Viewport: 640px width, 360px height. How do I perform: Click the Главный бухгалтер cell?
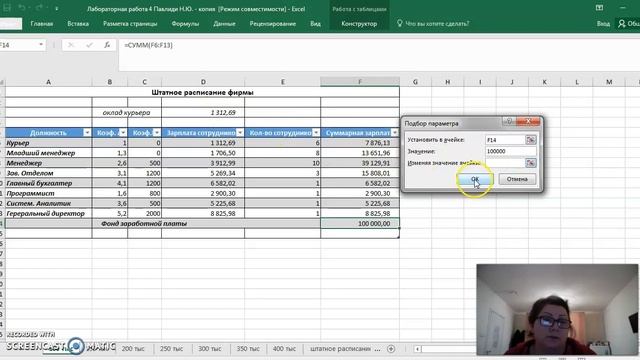point(48,183)
